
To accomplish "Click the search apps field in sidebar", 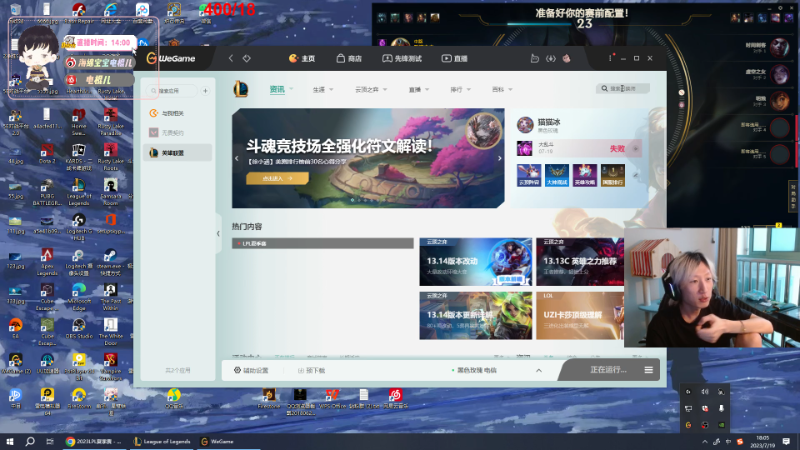I will point(171,91).
